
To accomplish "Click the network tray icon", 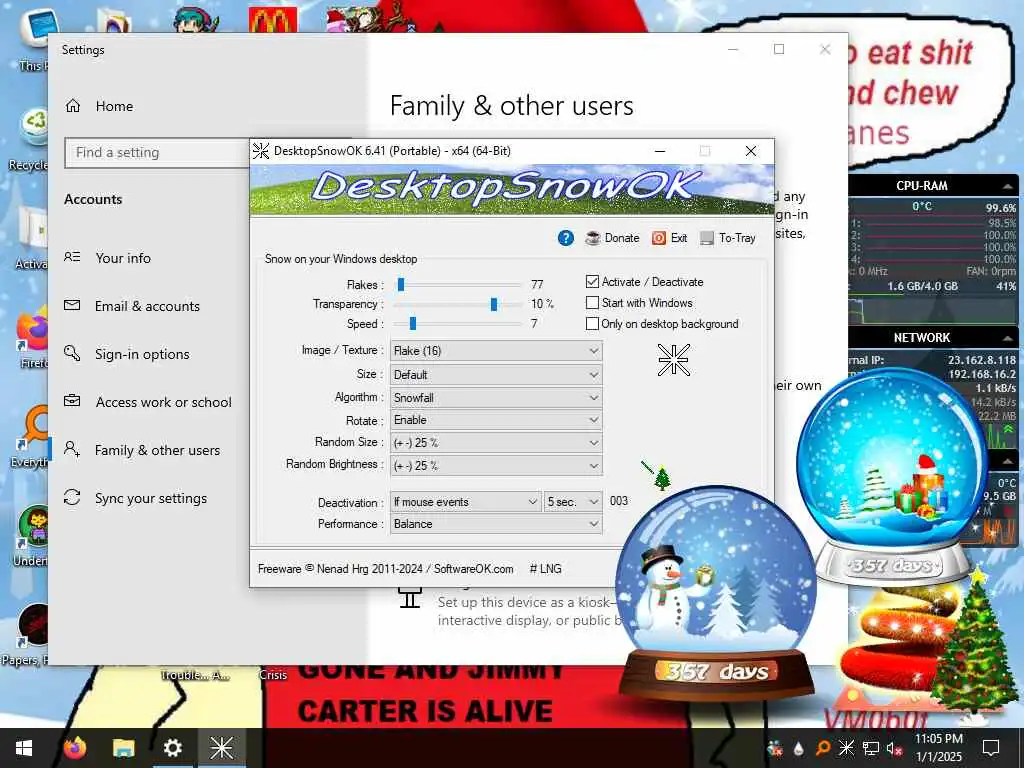I will click(871, 748).
